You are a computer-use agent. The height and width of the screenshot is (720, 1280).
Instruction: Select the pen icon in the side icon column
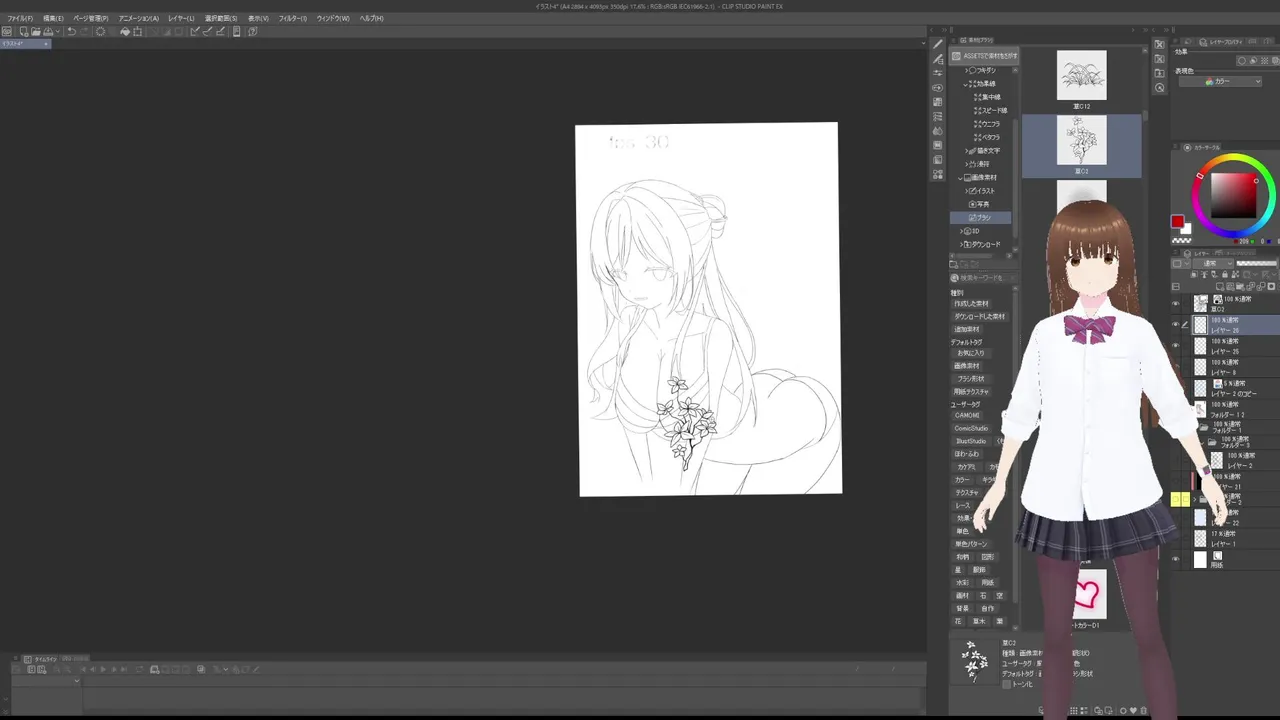938,45
